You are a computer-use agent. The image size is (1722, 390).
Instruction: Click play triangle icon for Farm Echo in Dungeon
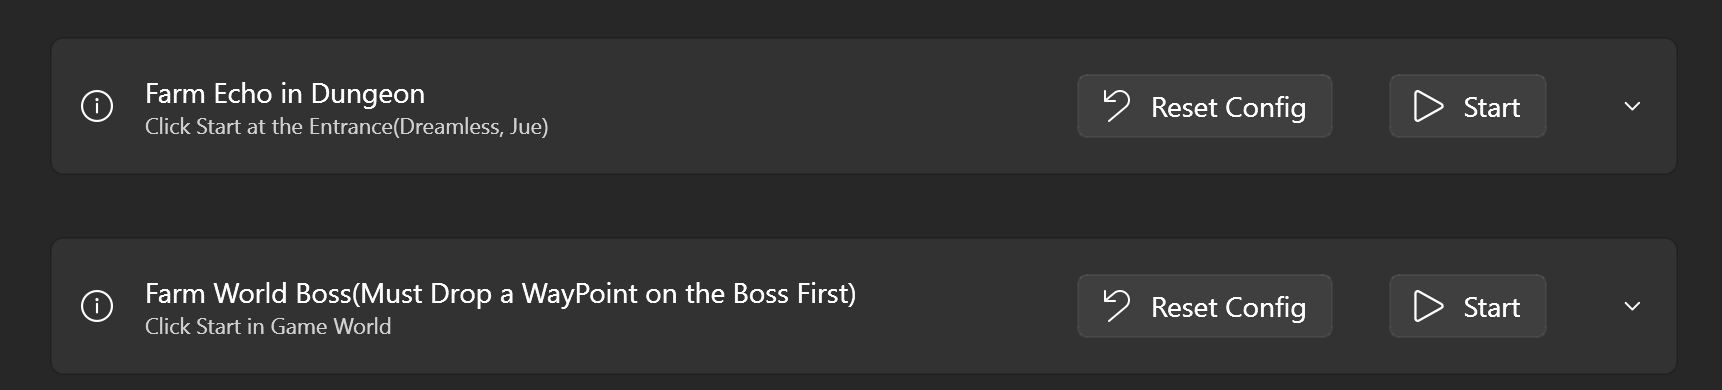click(1428, 106)
